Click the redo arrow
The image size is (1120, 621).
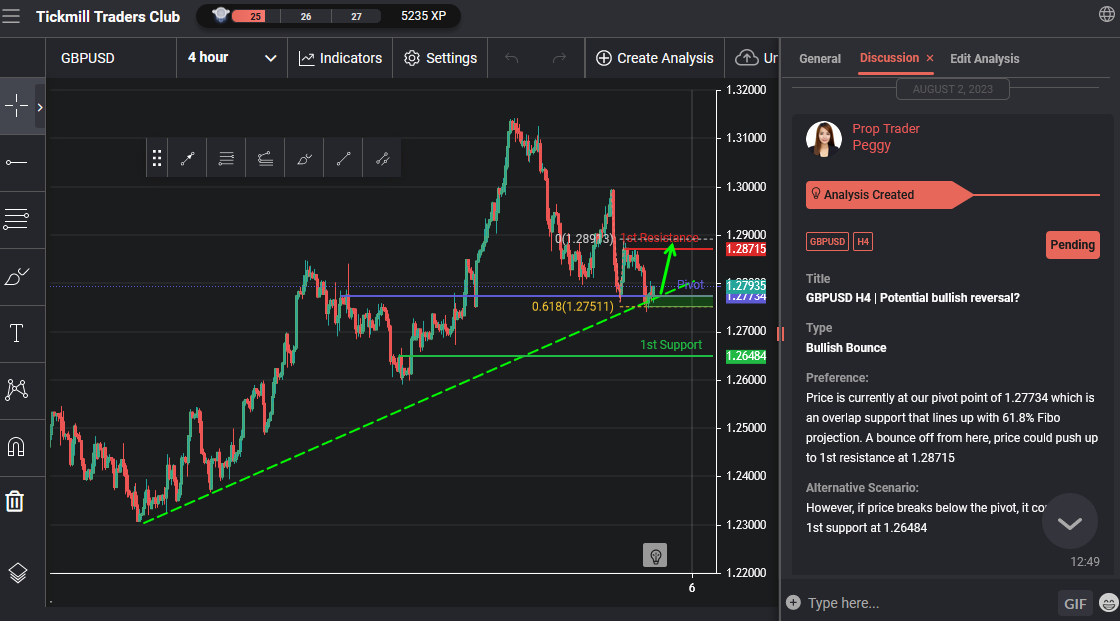click(x=559, y=58)
